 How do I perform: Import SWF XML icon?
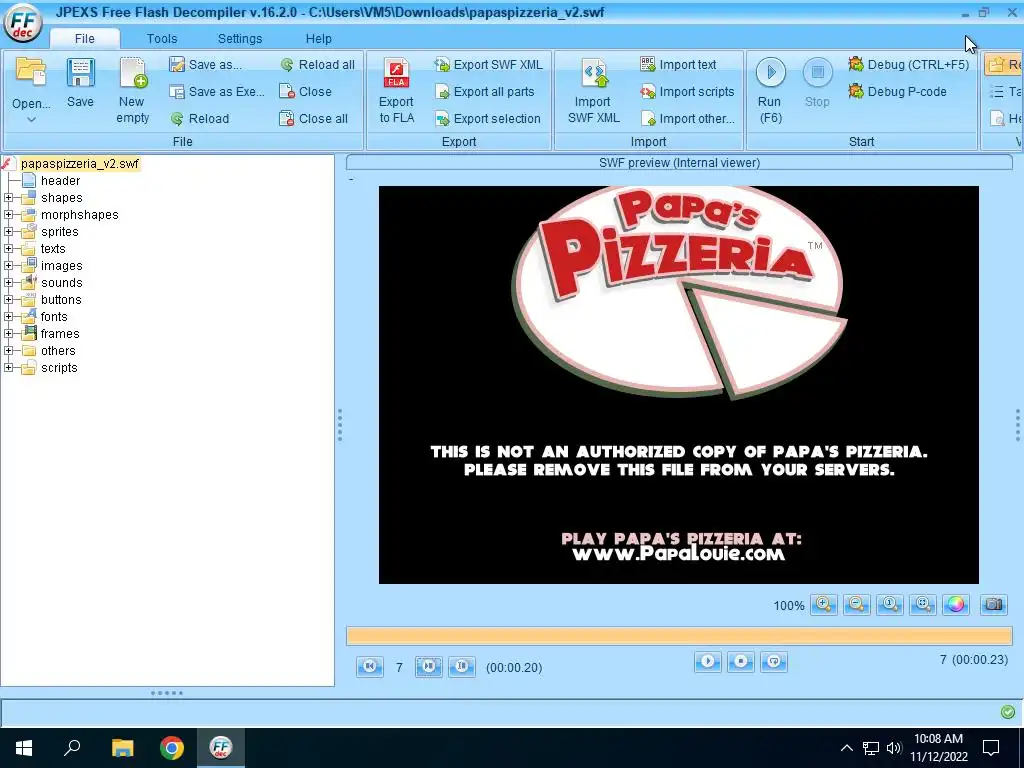593,73
